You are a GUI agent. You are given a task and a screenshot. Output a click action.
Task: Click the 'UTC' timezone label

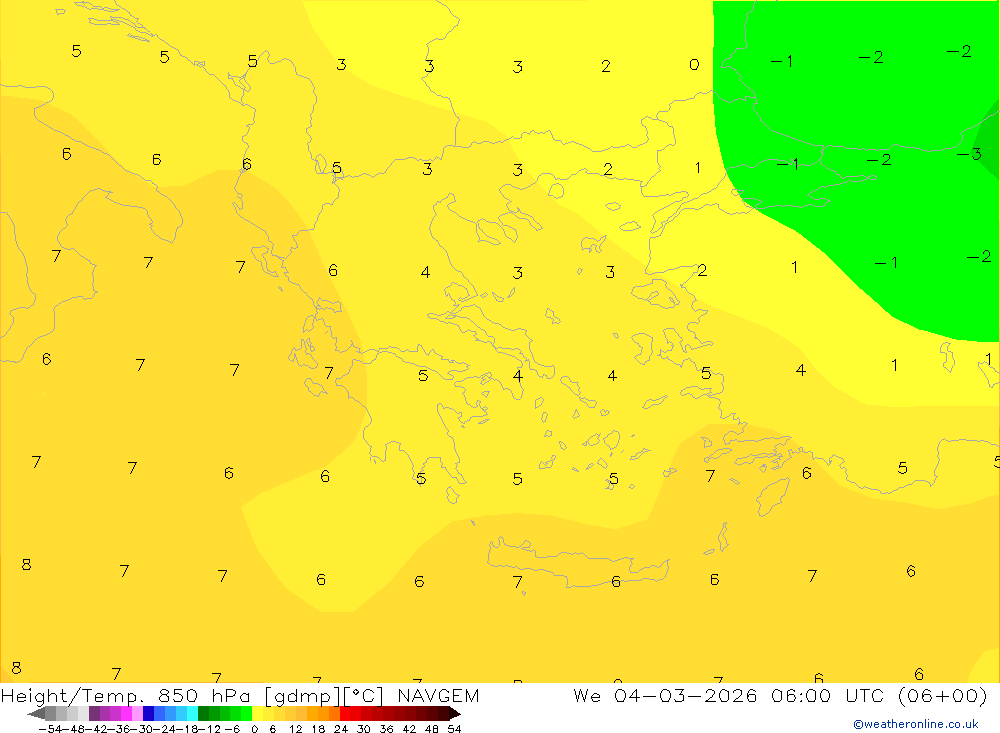tap(866, 695)
